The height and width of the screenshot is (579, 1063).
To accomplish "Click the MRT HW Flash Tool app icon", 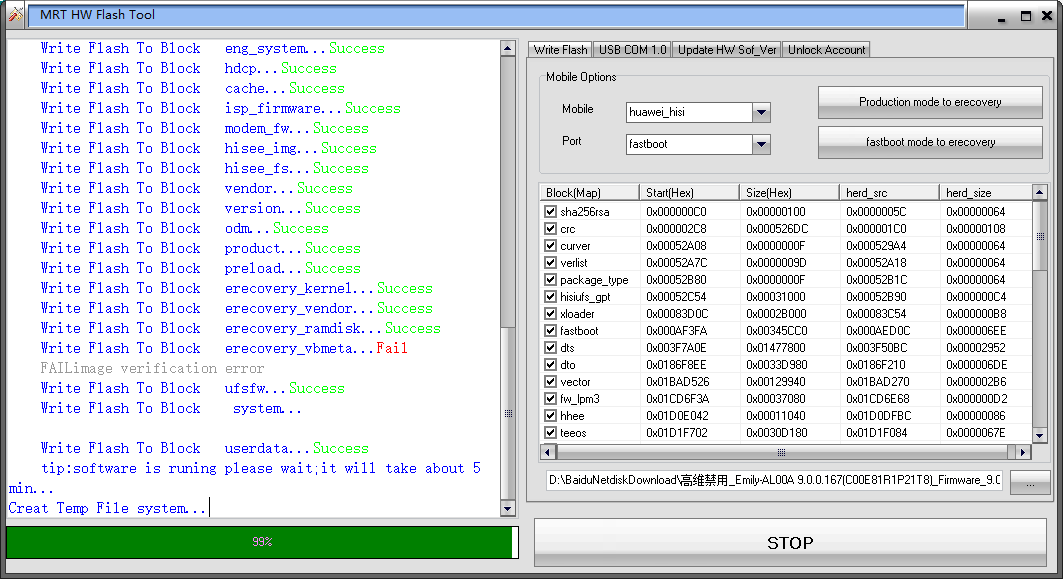I will 16,14.
